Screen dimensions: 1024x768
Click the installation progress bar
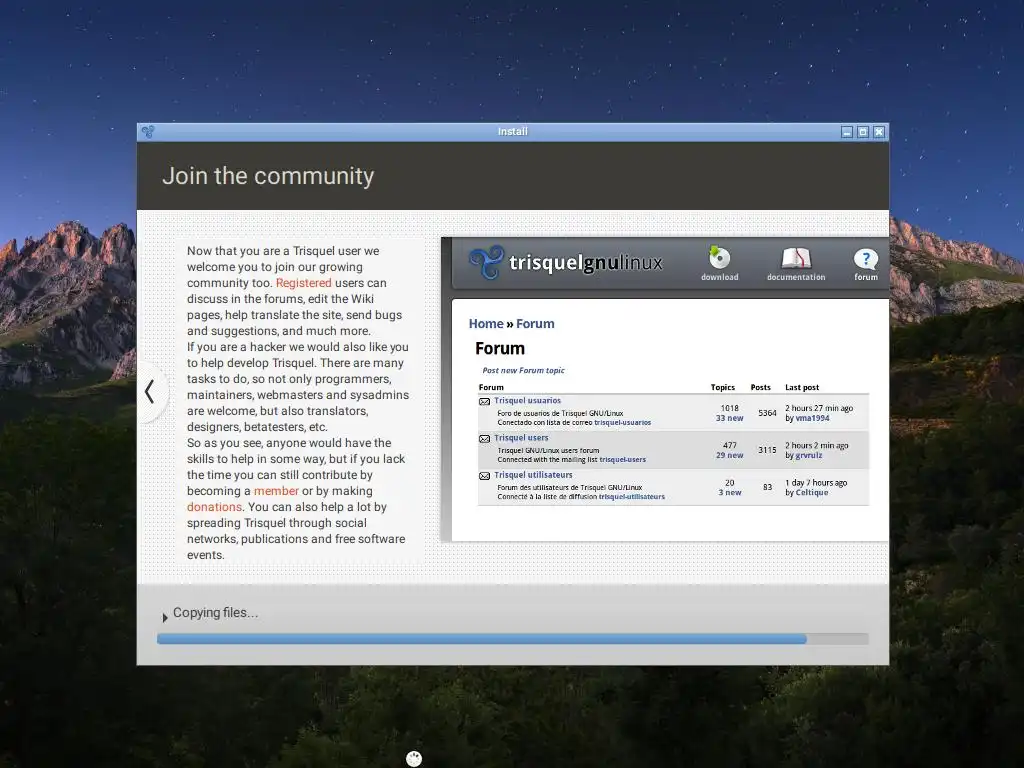click(x=513, y=639)
